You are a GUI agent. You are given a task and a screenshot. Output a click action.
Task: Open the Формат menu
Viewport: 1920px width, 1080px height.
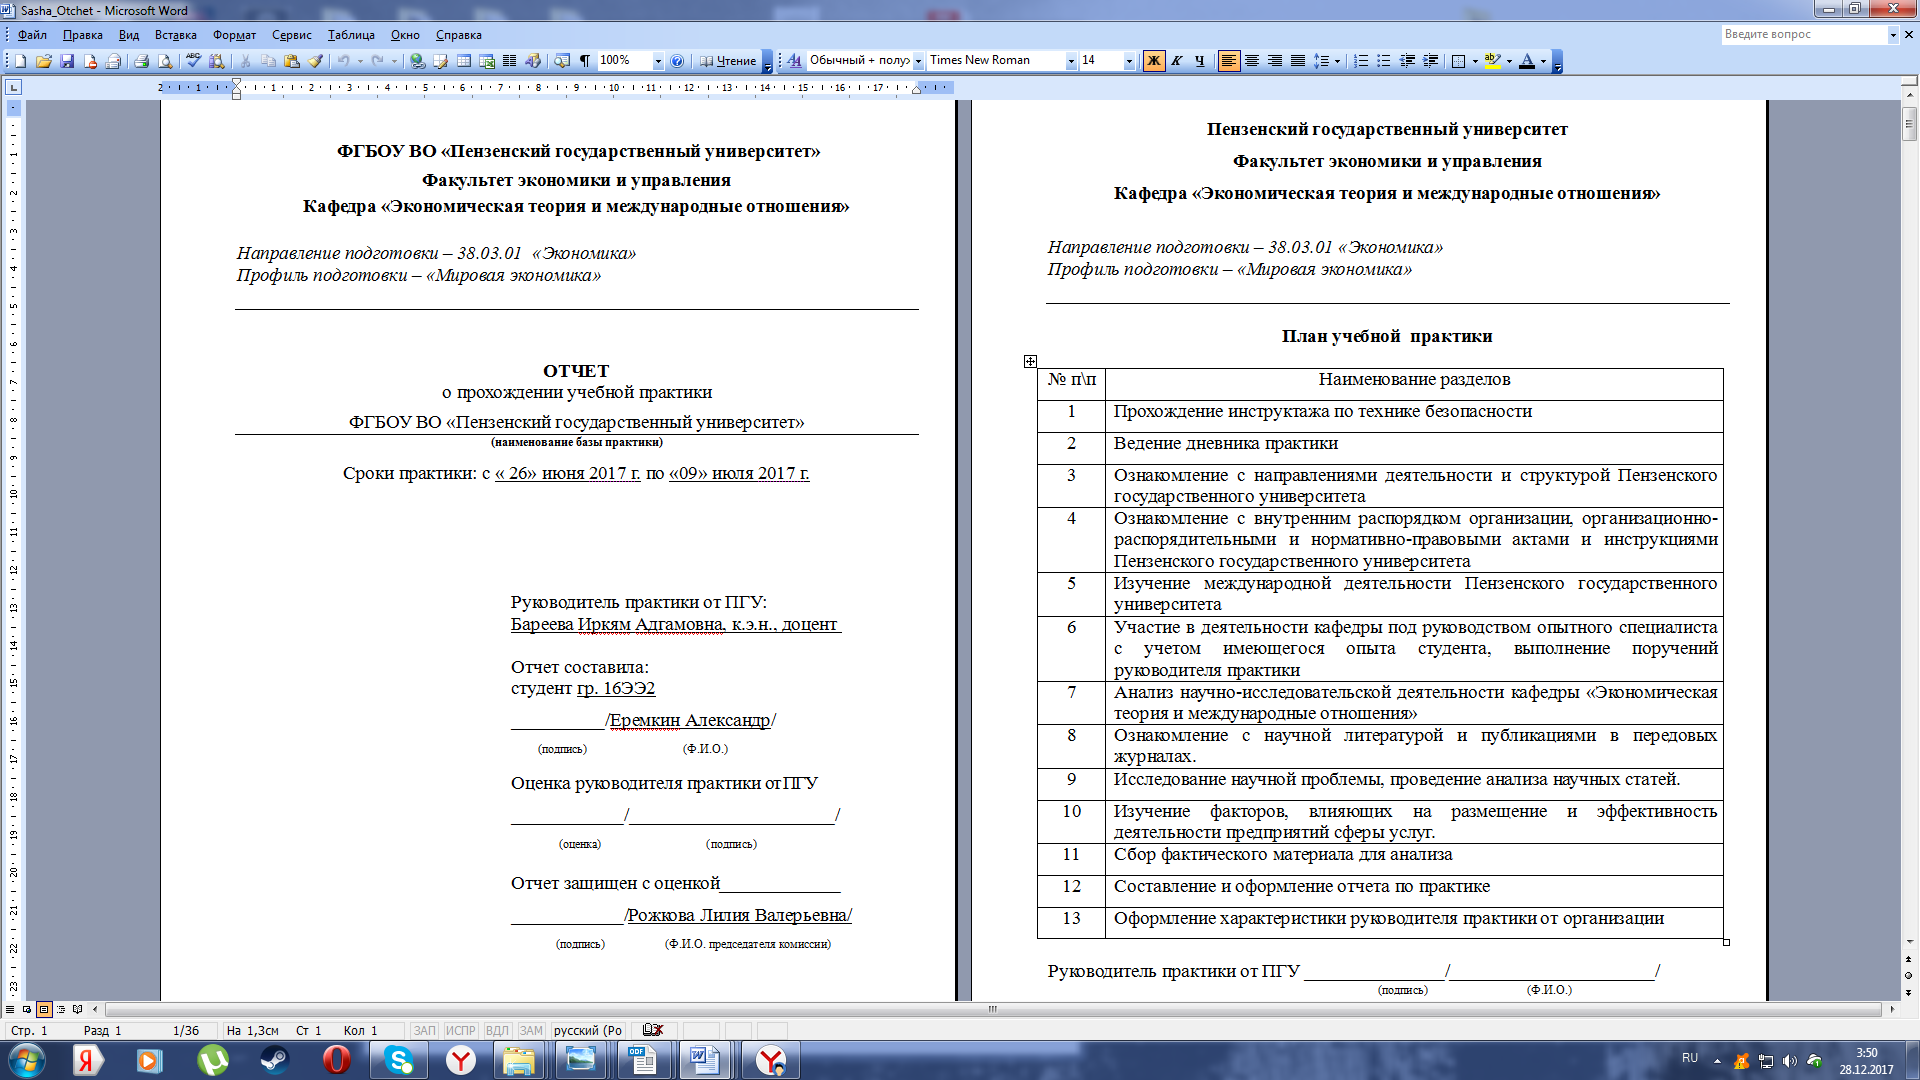234,35
